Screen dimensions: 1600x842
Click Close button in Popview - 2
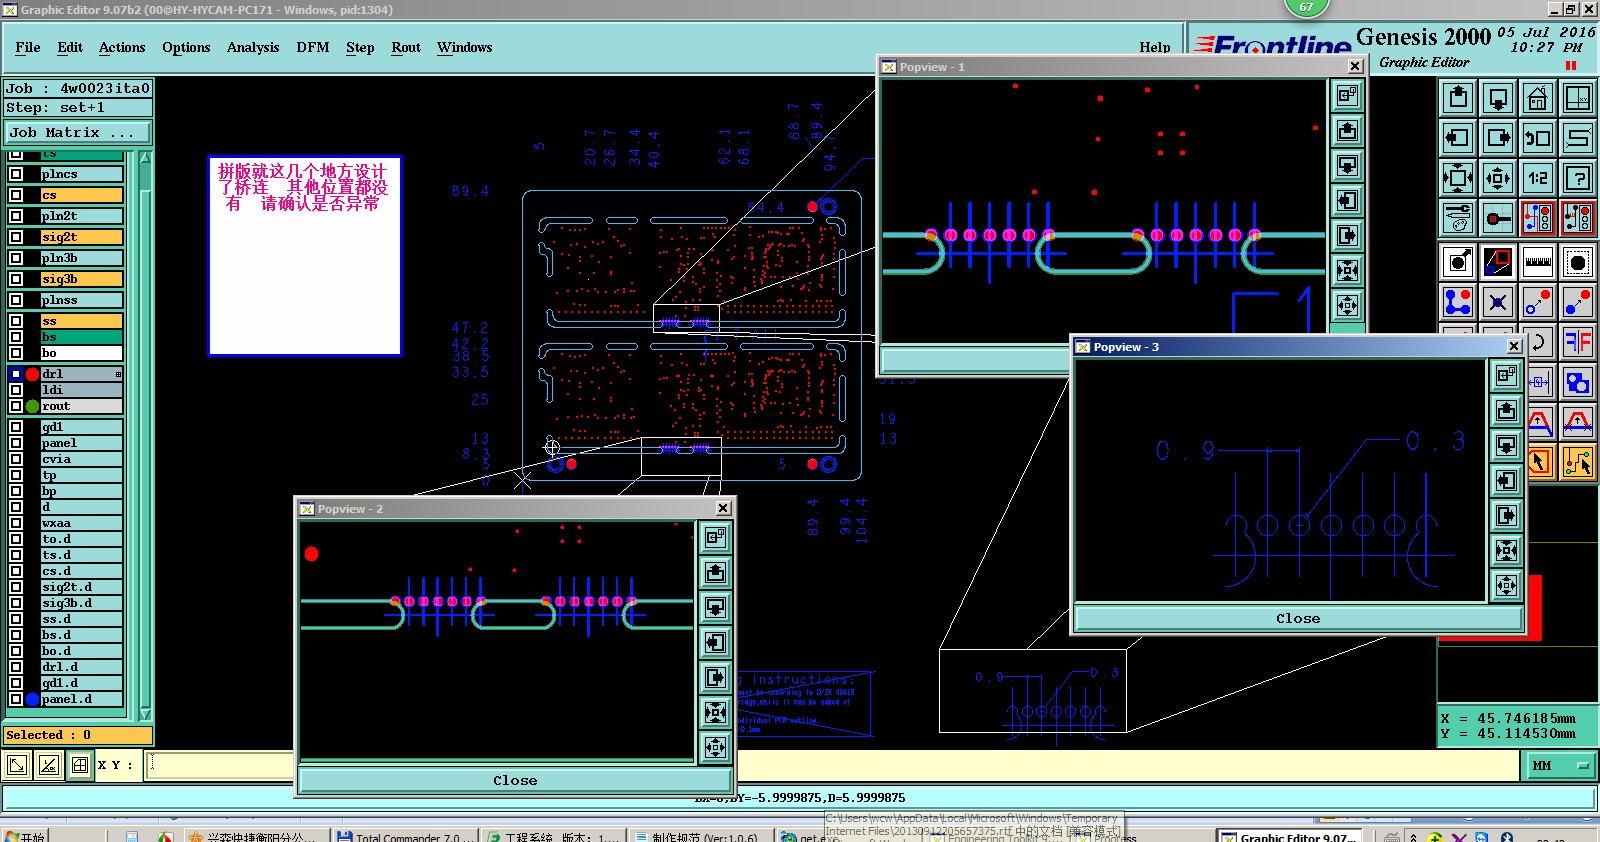point(515,780)
